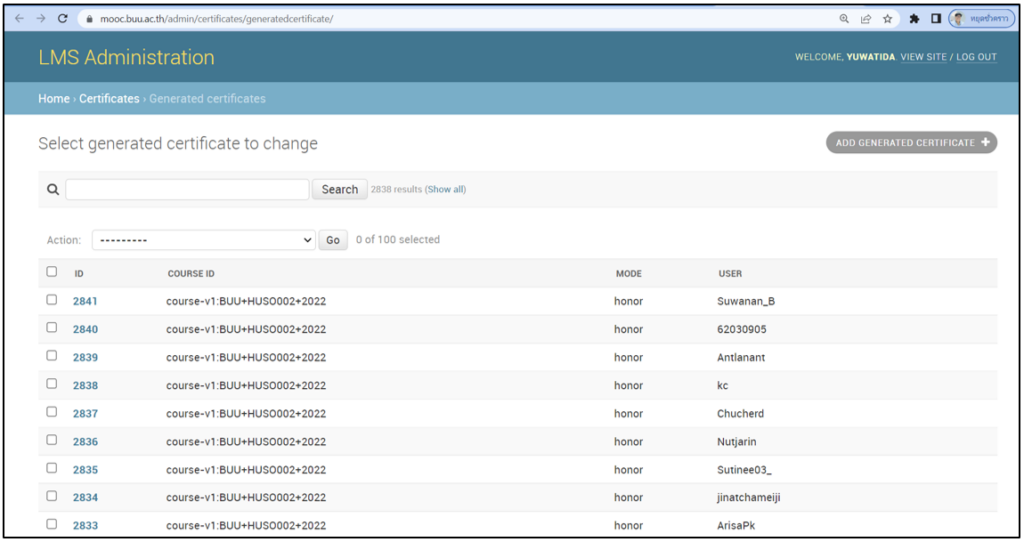
Task: Reload the page with refresh icon
Action: pos(63,18)
